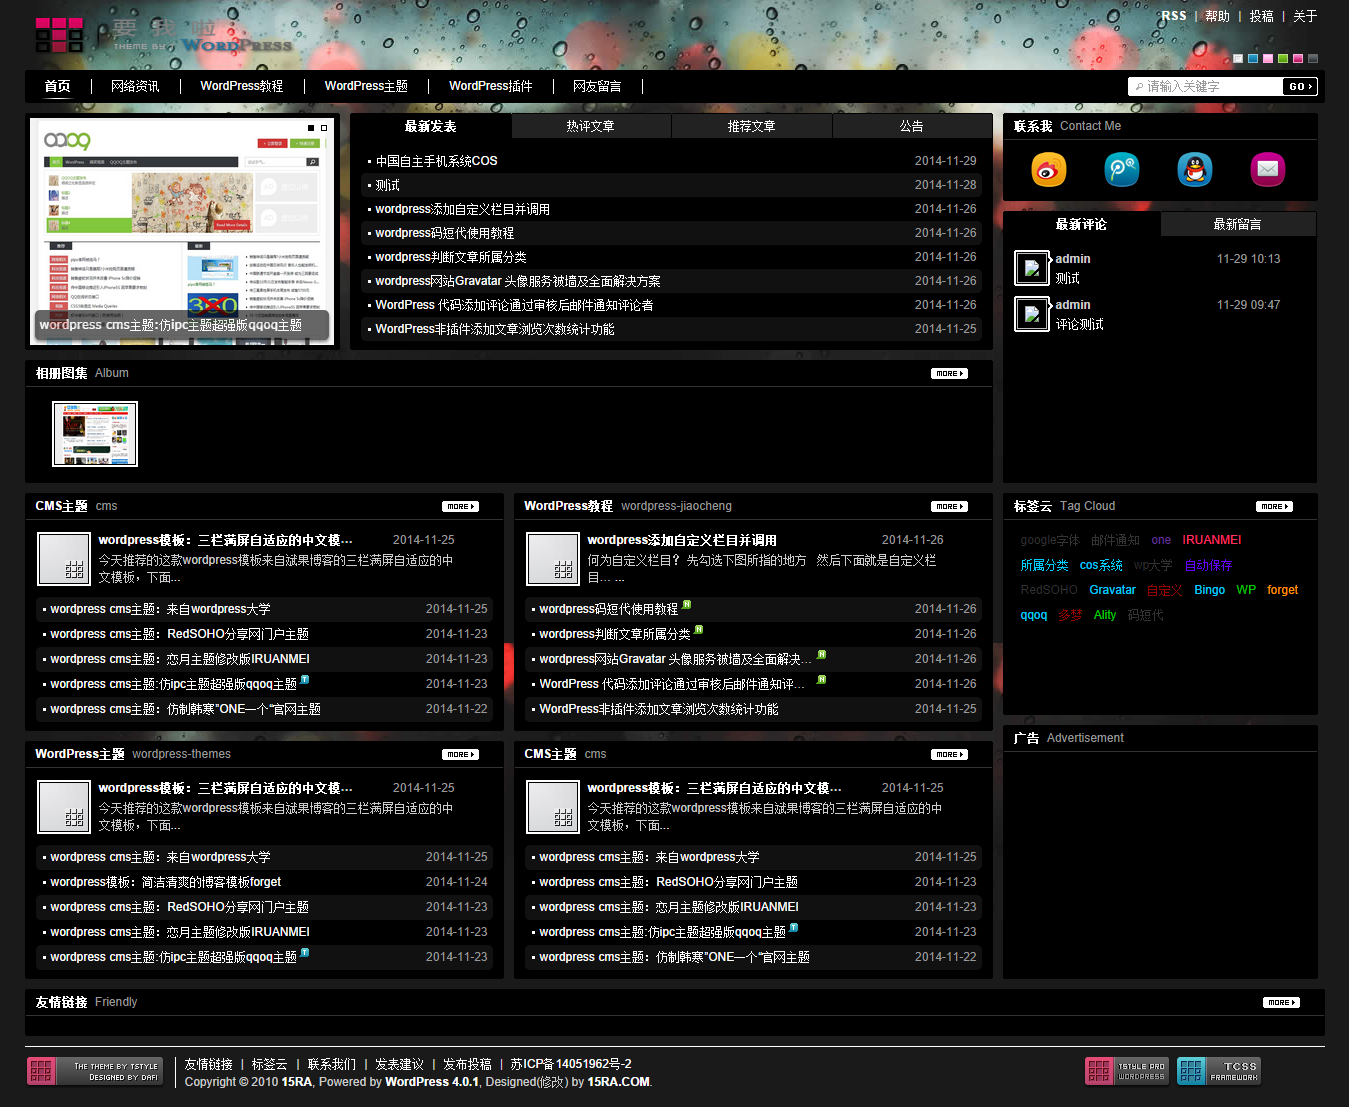Choose the green theme color swatch
The width and height of the screenshot is (1349, 1107).
(x=1283, y=59)
